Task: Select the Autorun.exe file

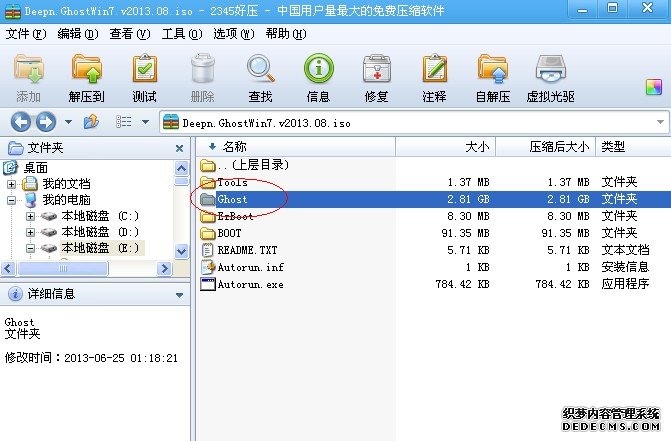Action: (x=433, y=284)
